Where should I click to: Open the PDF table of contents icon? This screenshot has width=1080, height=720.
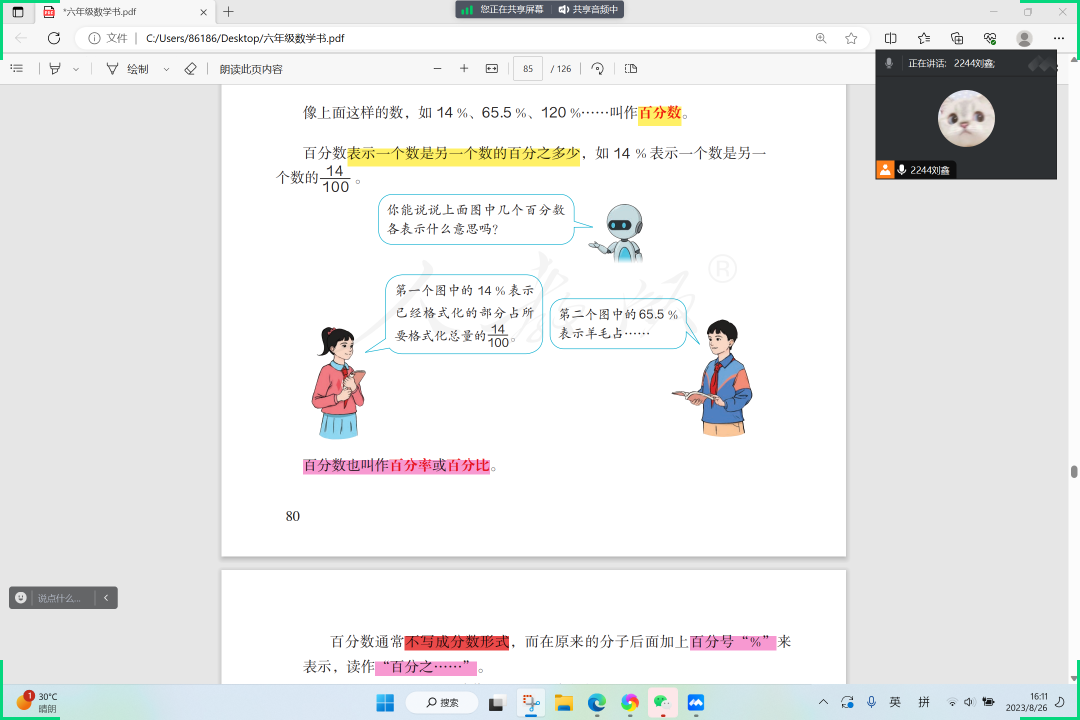click(x=16, y=69)
